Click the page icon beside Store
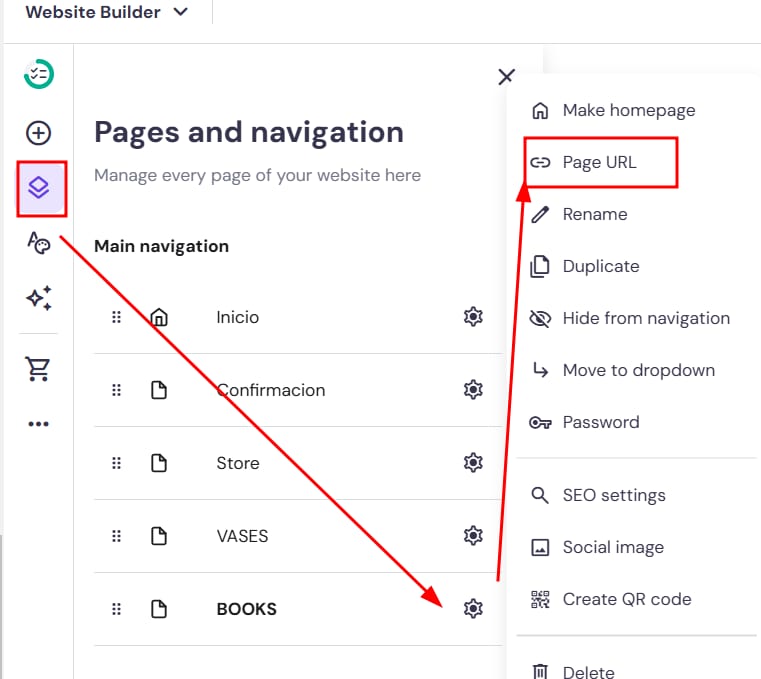This screenshot has height=679, width=761. point(159,463)
